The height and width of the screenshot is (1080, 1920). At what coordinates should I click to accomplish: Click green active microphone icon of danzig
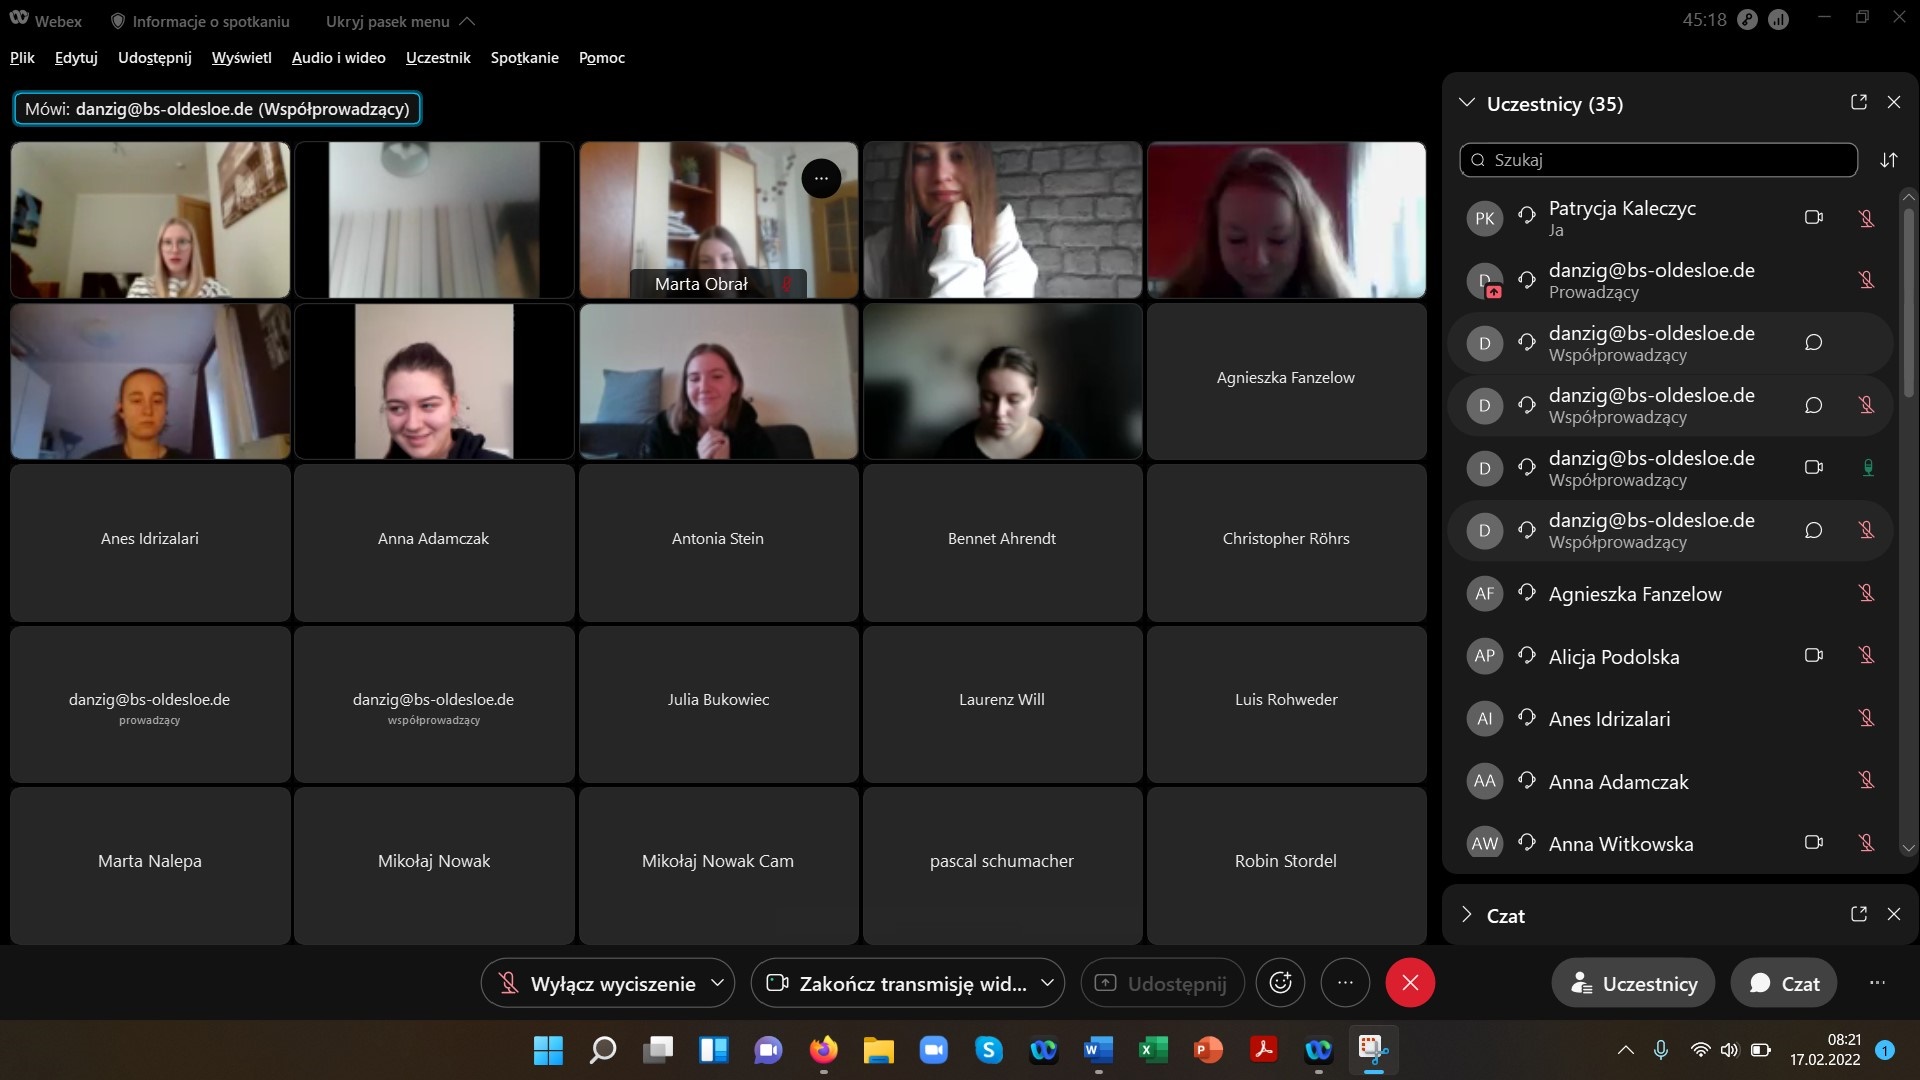click(1867, 467)
